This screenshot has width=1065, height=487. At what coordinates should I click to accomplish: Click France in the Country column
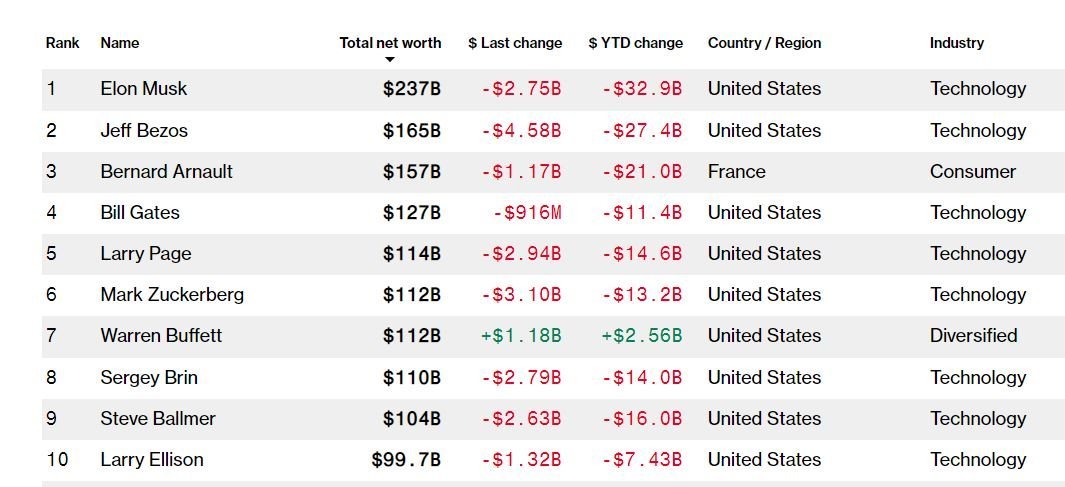tap(736, 171)
